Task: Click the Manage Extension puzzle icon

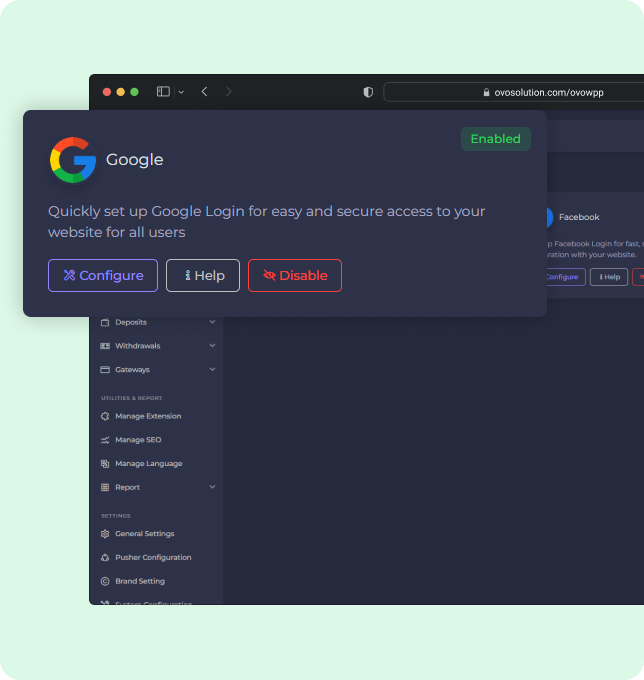Action: pyautogui.click(x=105, y=416)
